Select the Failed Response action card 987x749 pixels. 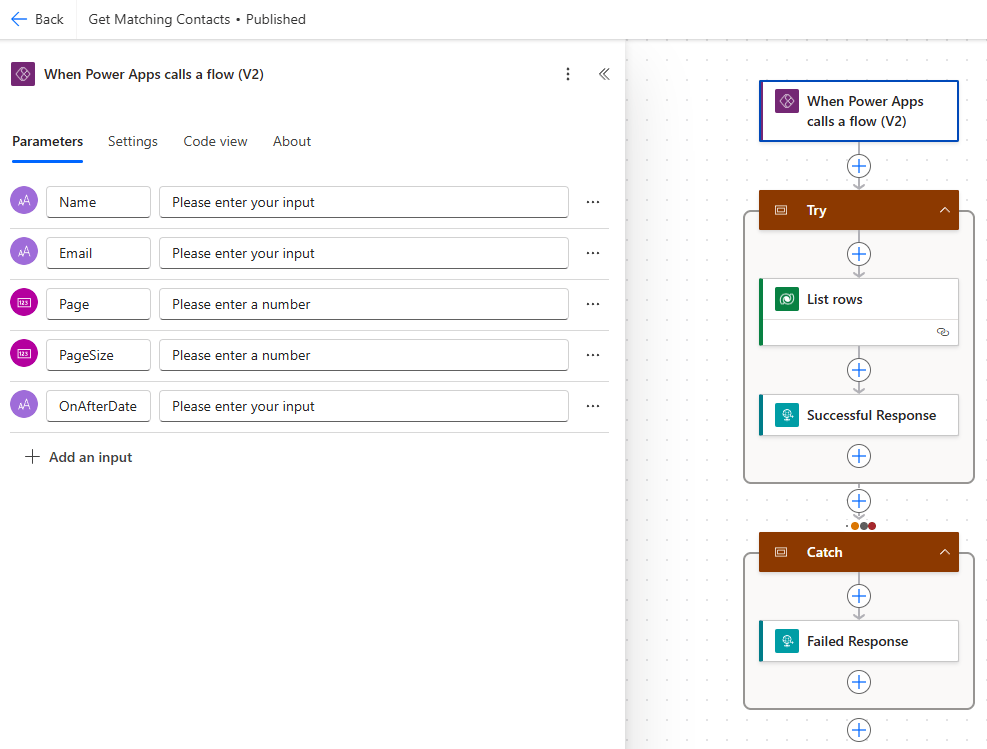858,641
